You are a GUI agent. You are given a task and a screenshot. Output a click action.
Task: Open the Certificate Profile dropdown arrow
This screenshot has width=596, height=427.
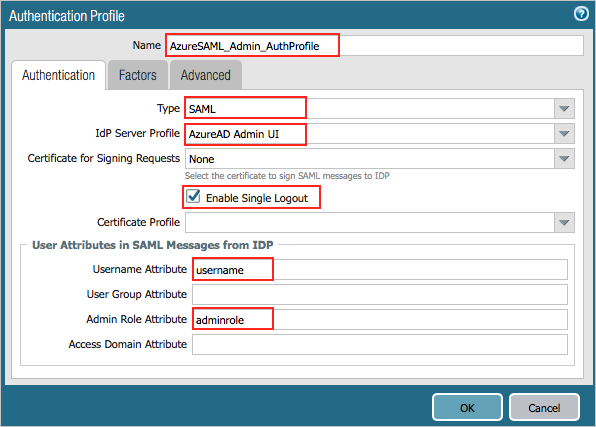click(x=564, y=222)
